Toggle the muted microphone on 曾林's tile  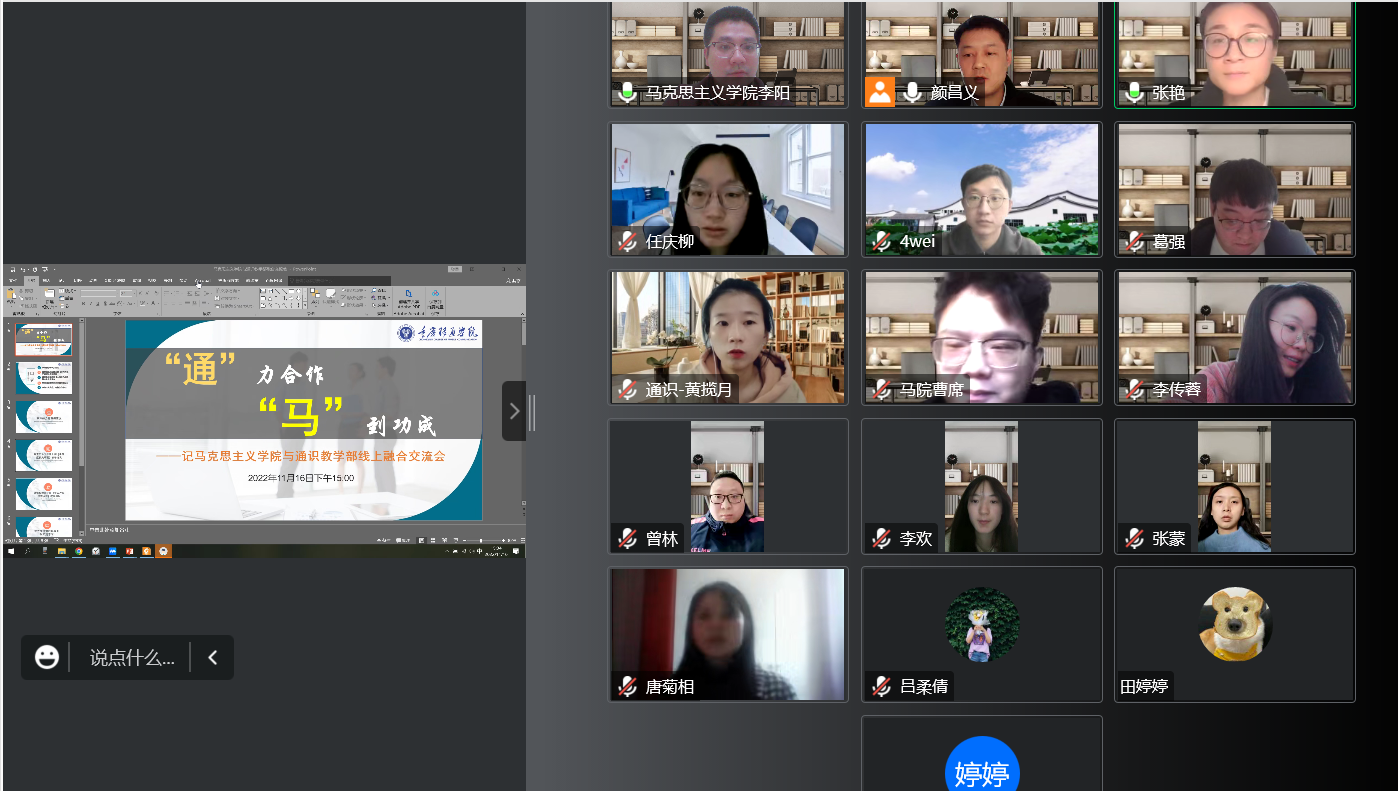(627, 539)
